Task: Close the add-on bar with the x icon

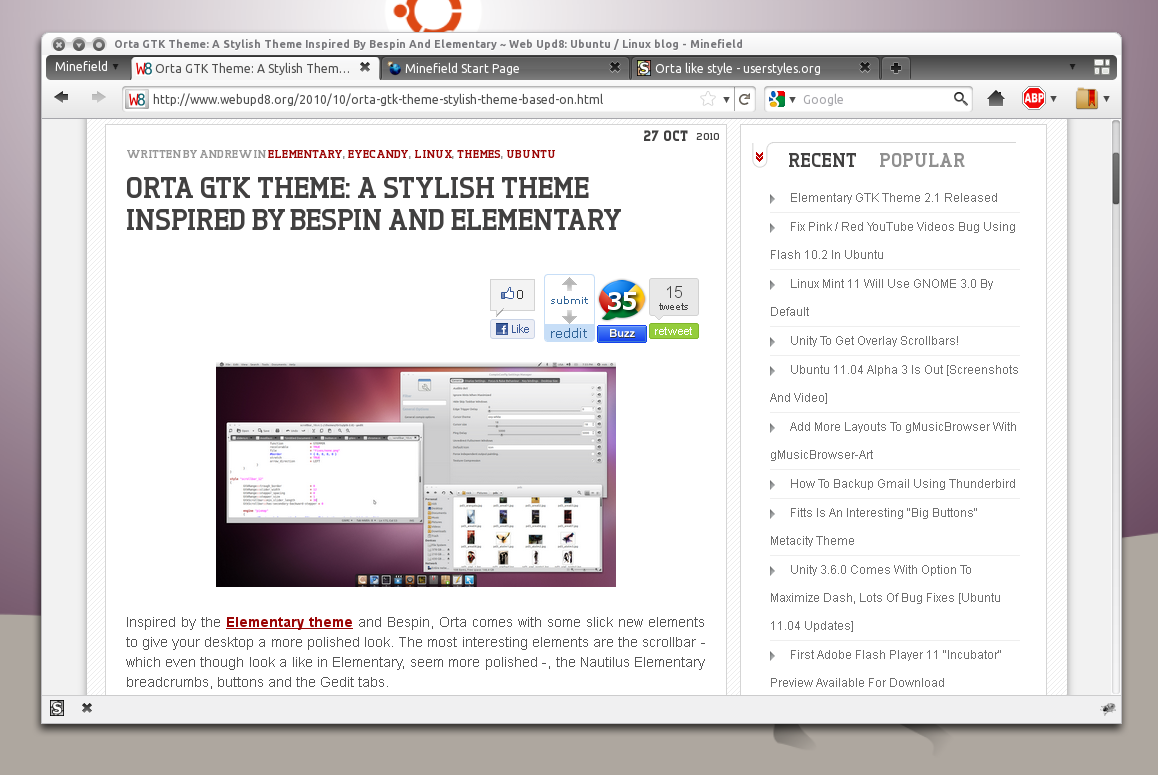Action: click(x=86, y=708)
